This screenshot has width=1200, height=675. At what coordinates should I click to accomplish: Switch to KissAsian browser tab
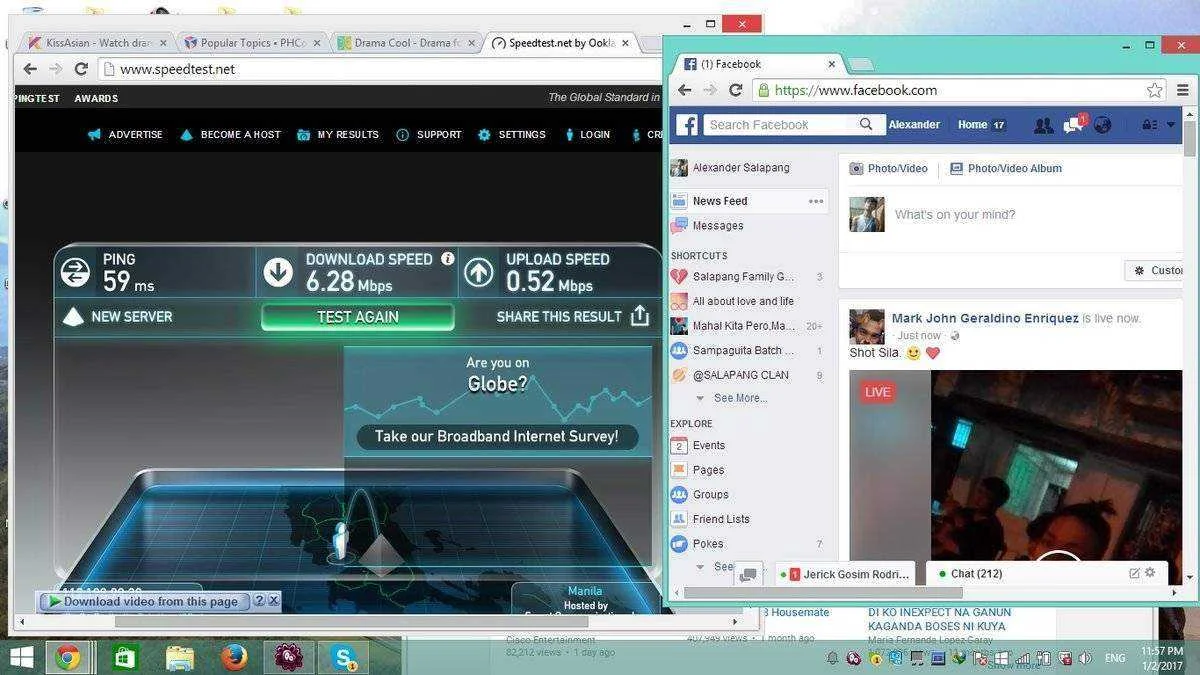97,43
